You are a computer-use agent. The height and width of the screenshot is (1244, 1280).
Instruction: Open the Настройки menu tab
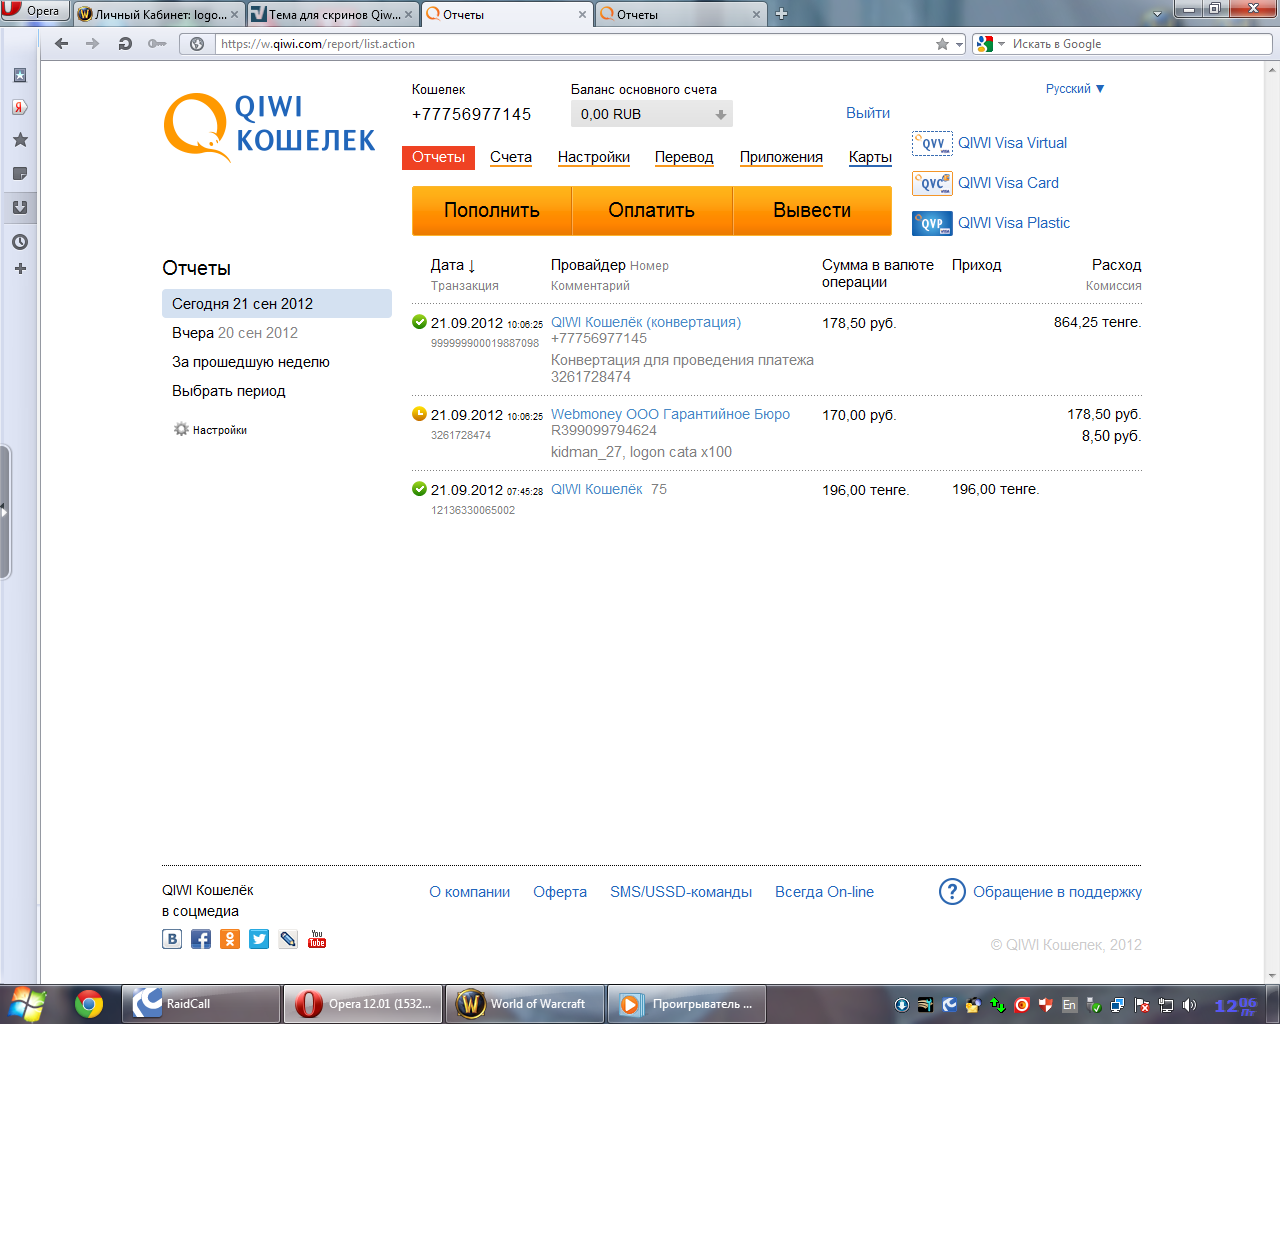pyautogui.click(x=594, y=157)
